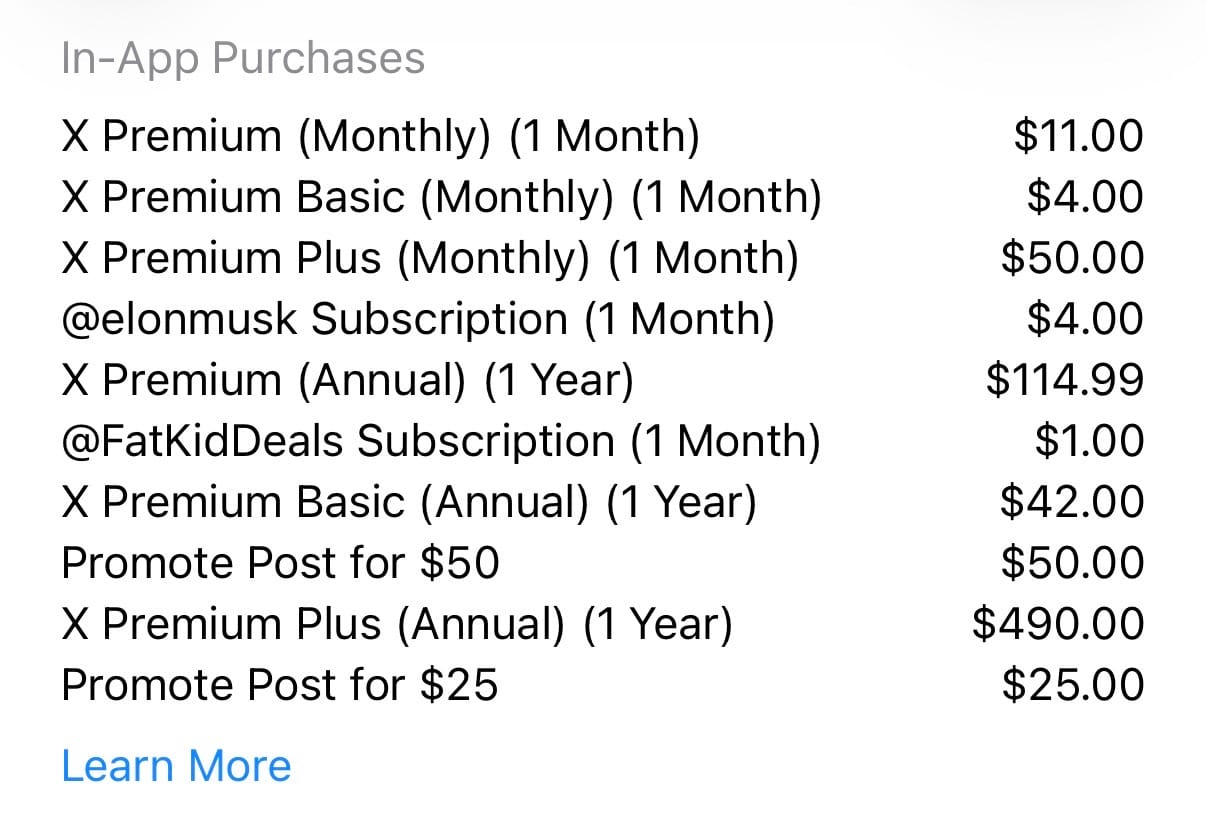This screenshot has width=1206, height=831.
Task: Tap the $50.00 Premium Plus monthly price
Action: [1073, 258]
